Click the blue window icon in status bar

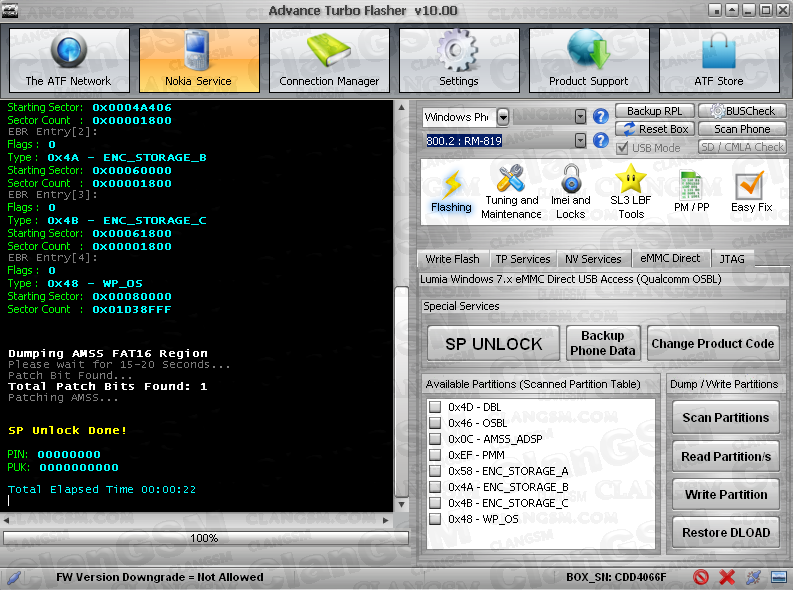tap(779, 577)
